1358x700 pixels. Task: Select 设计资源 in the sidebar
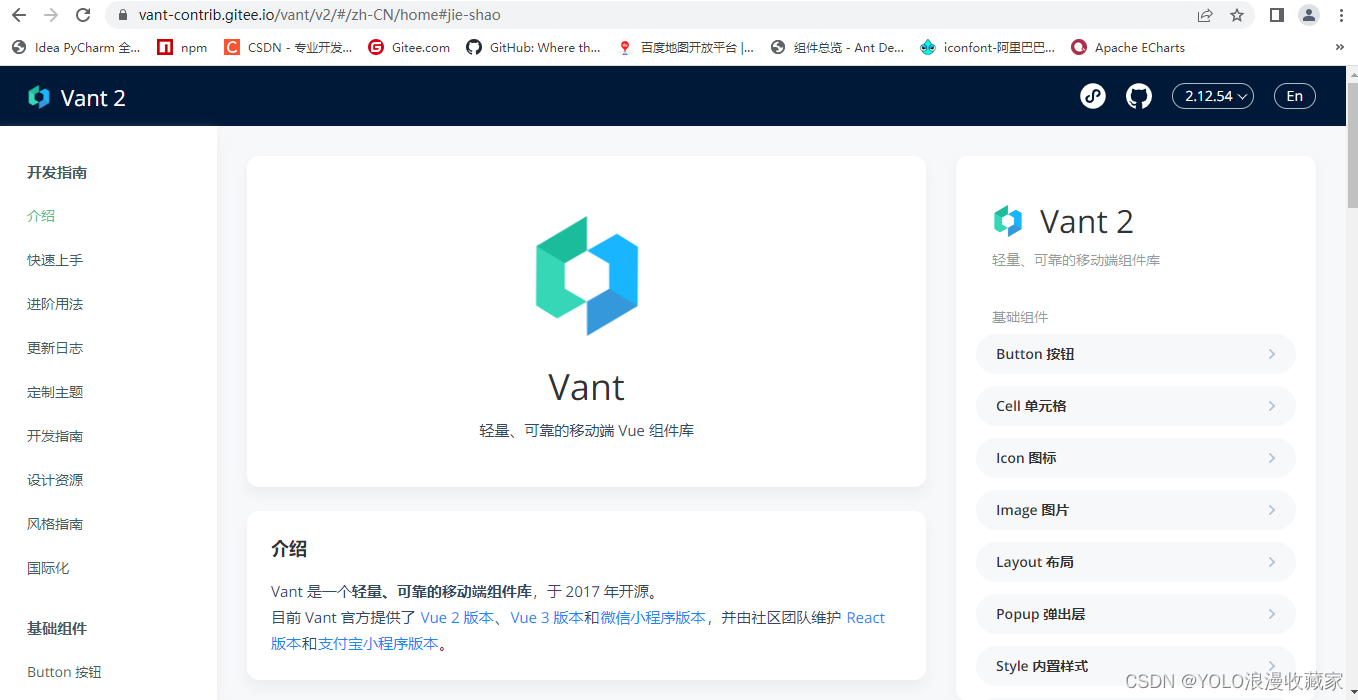55,480
